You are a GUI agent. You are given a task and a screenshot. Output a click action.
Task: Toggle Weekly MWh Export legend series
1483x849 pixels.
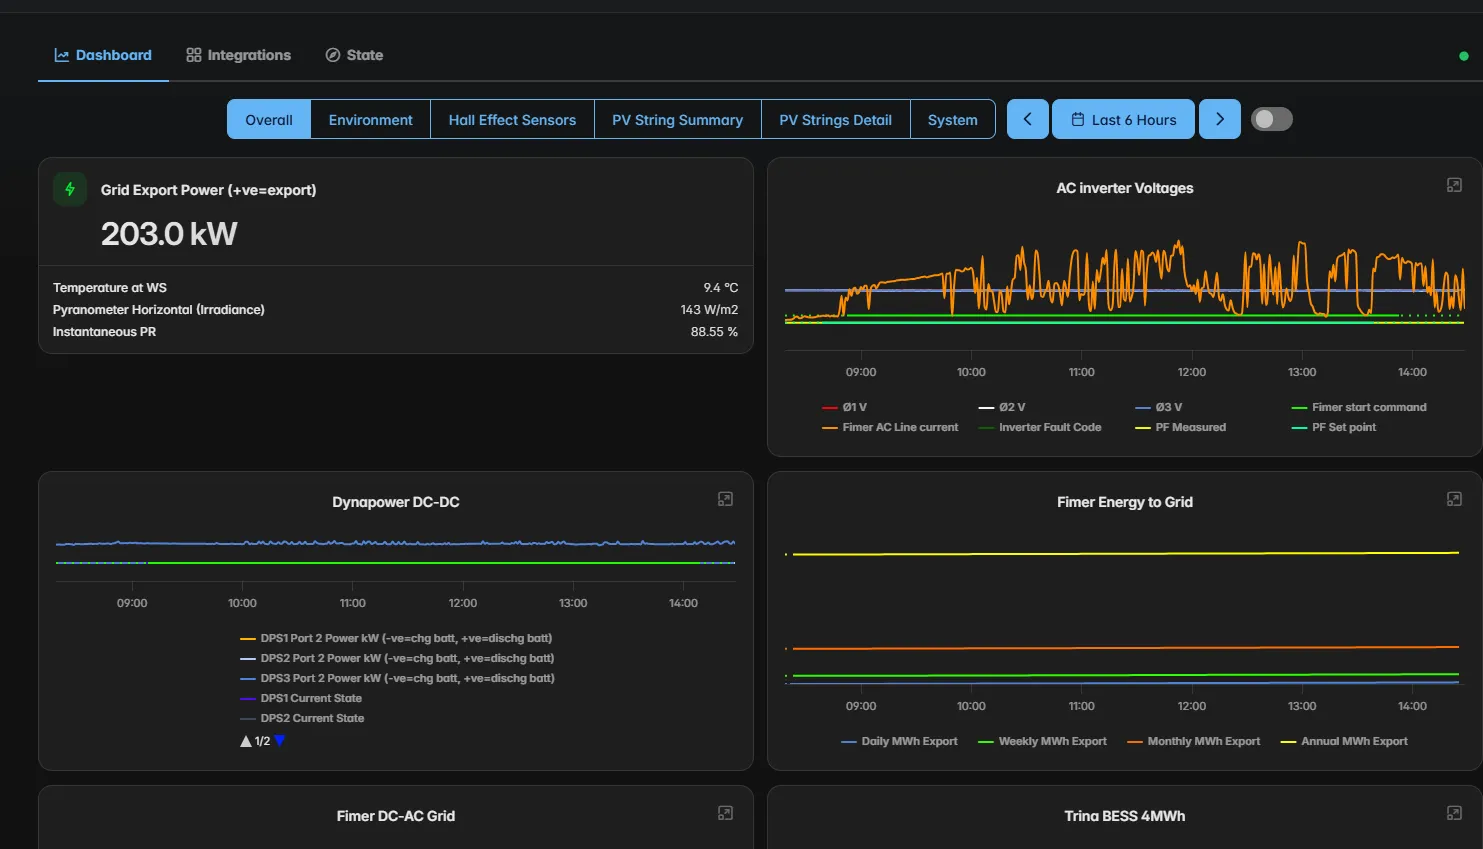tap(1042, 741)
